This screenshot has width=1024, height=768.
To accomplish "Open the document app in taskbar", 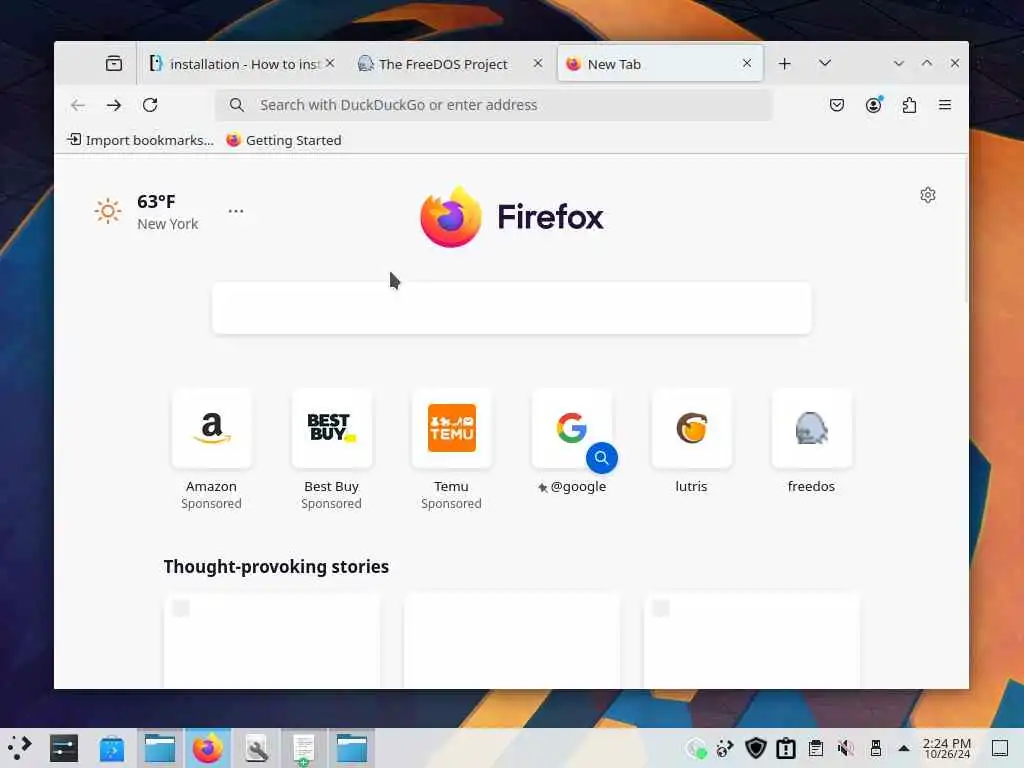I will tap(304, 748).
